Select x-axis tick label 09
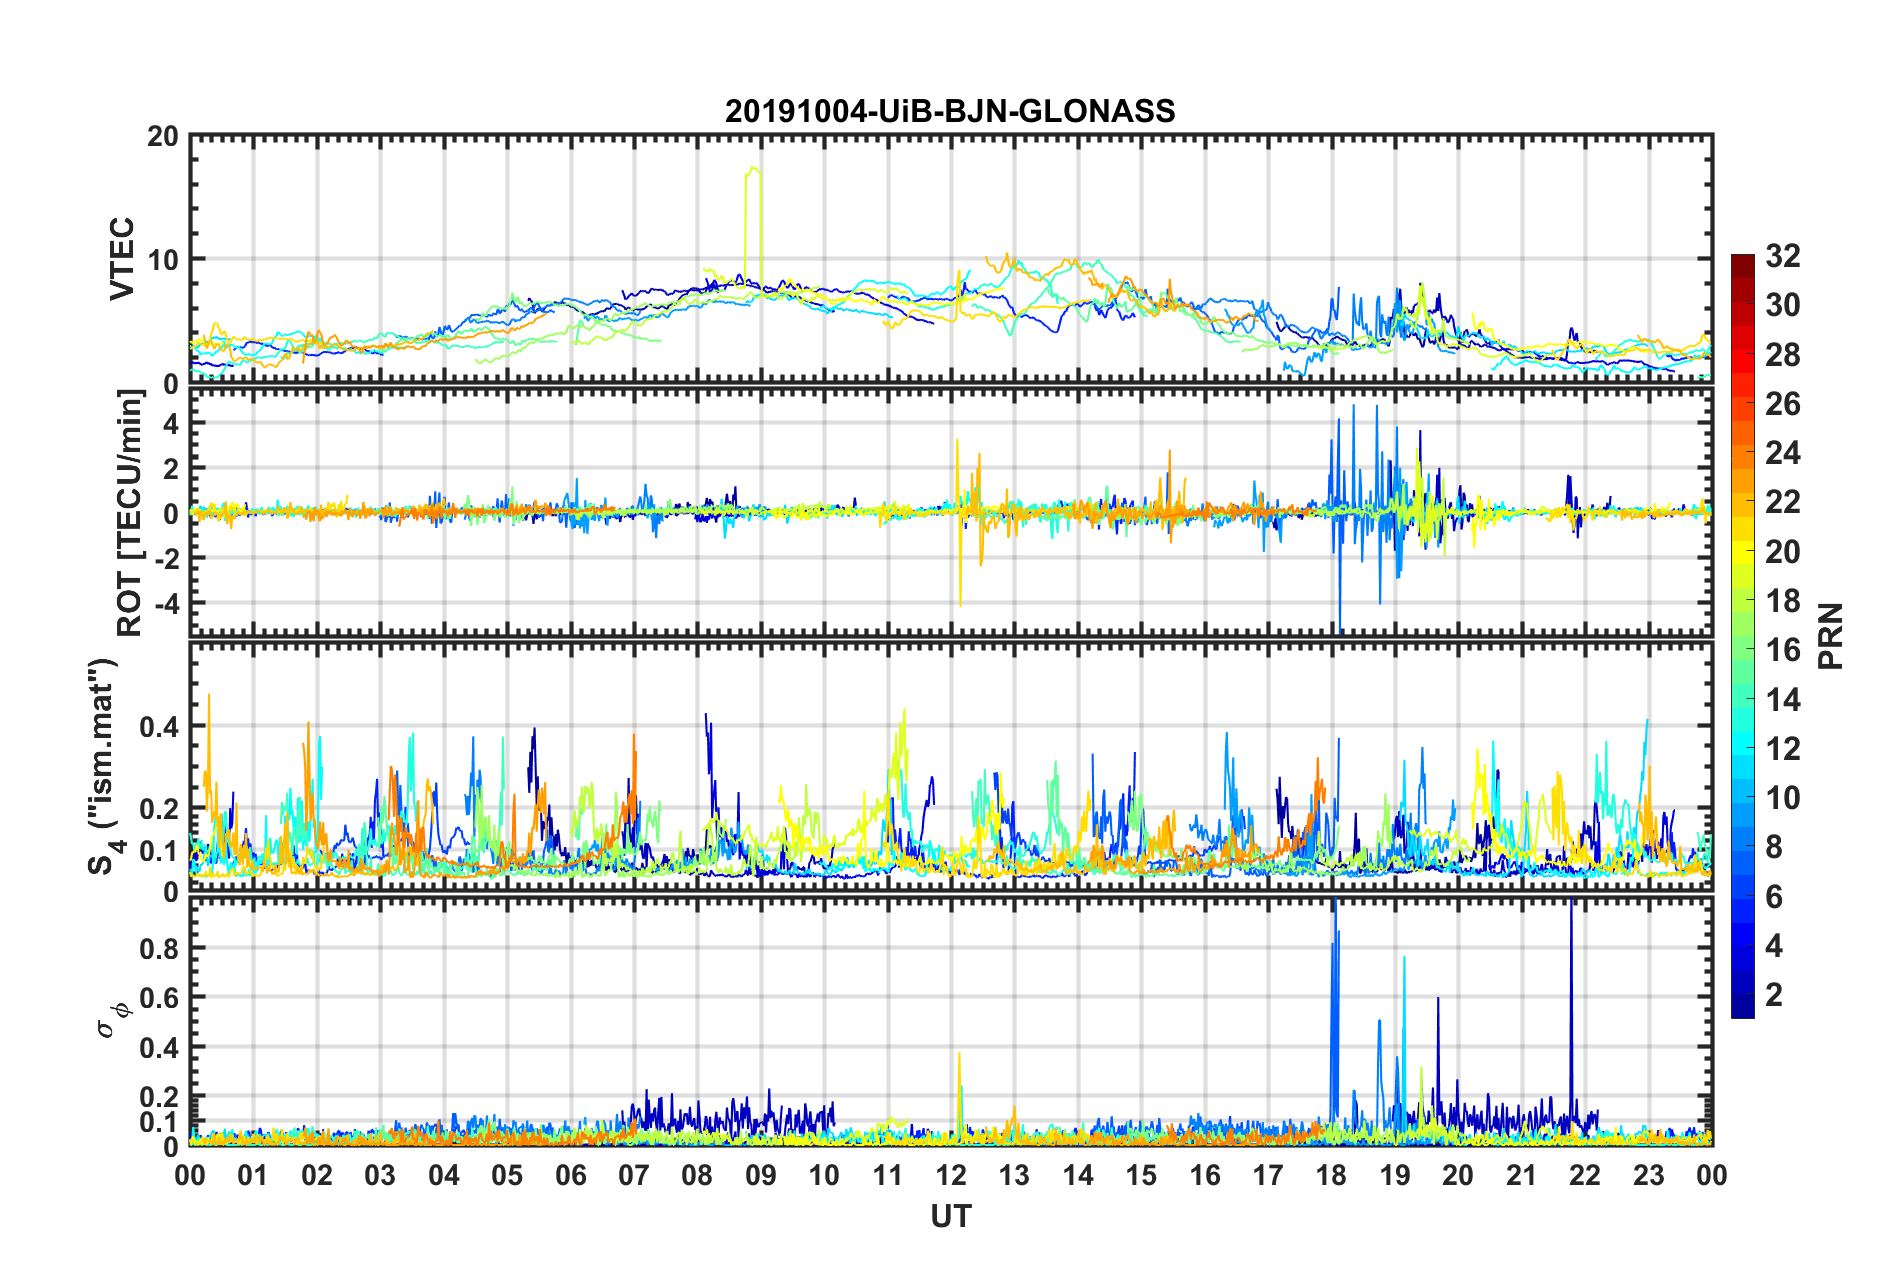Image resolution: width=1902 pixels, height=1272 pixels. tap(761, 1175)
